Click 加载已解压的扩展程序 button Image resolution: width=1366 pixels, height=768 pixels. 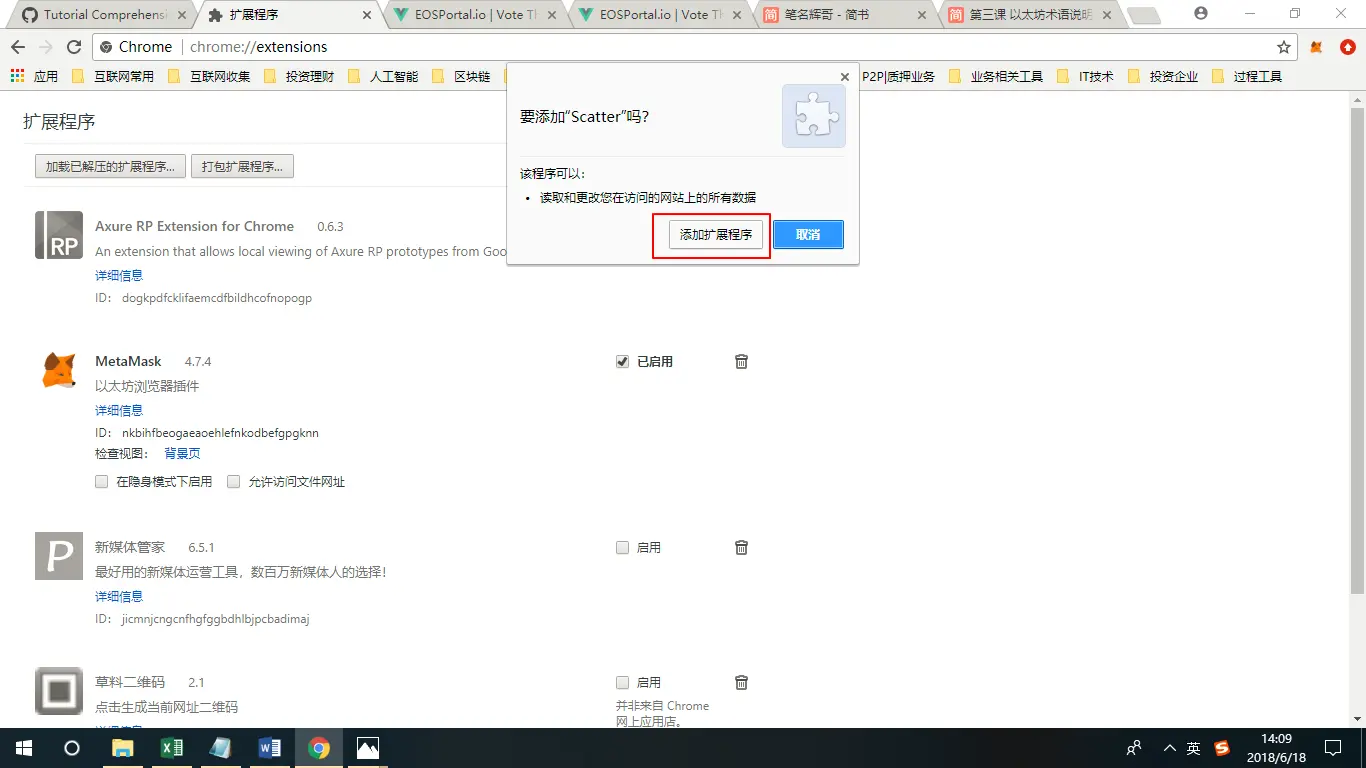click(110, 167)
